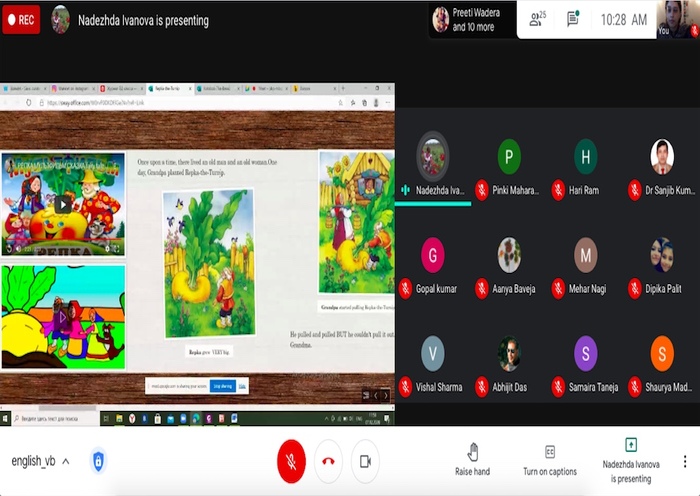The image size is (700, 496).
Task: Turn on captions
Action: [550, 460]
